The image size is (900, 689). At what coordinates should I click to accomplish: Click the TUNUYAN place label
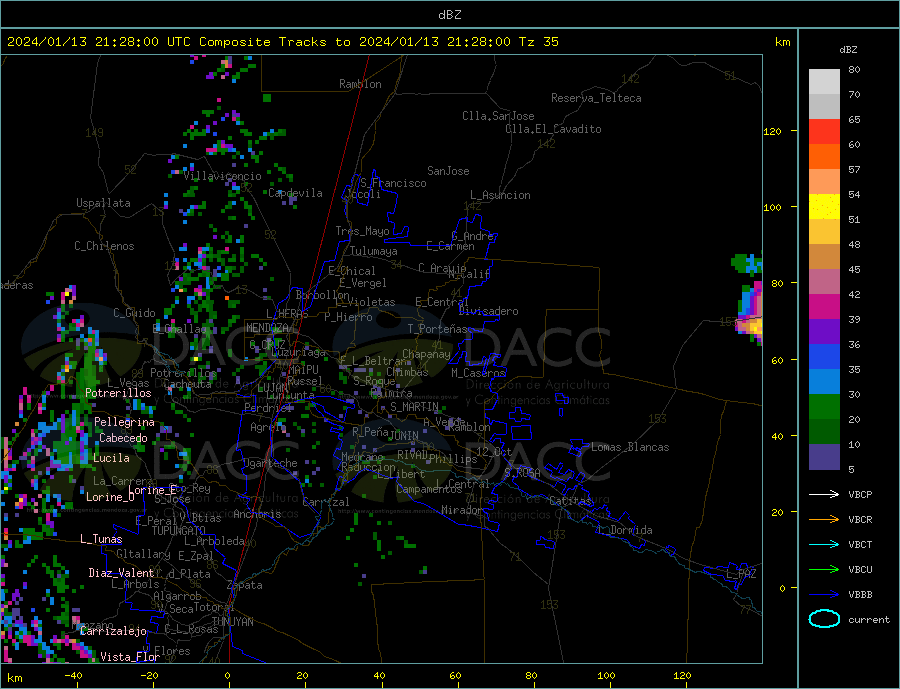[232, 622]
